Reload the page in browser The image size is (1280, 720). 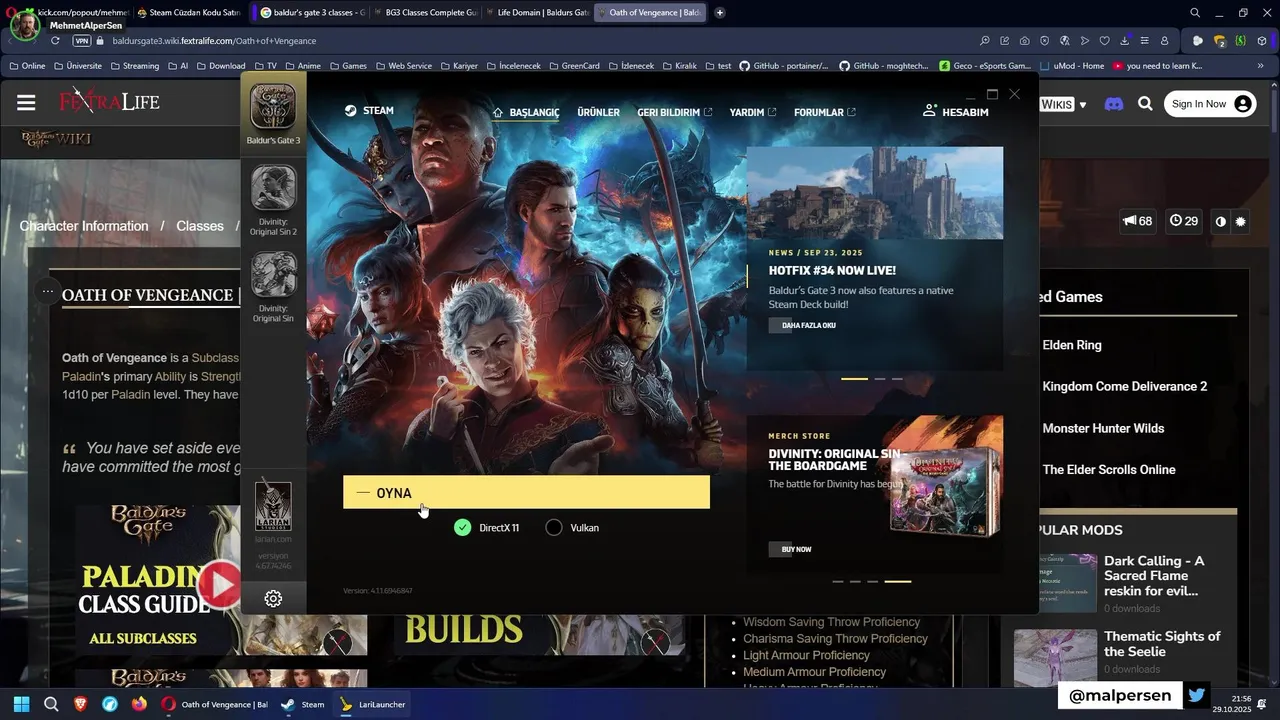coord(55,41)
